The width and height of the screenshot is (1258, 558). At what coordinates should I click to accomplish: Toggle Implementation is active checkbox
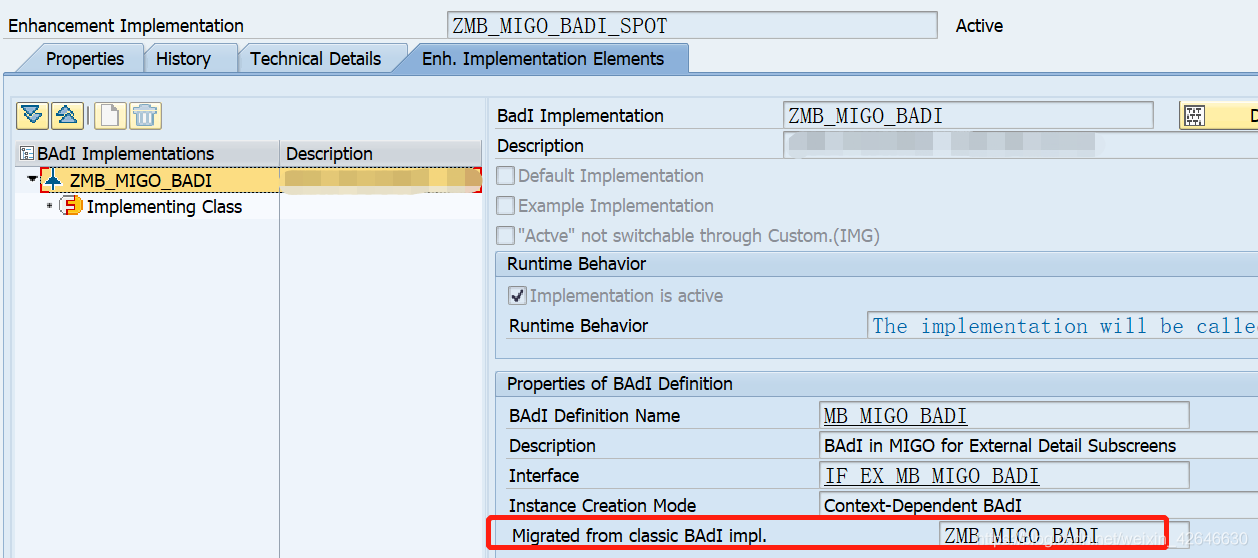517,296
